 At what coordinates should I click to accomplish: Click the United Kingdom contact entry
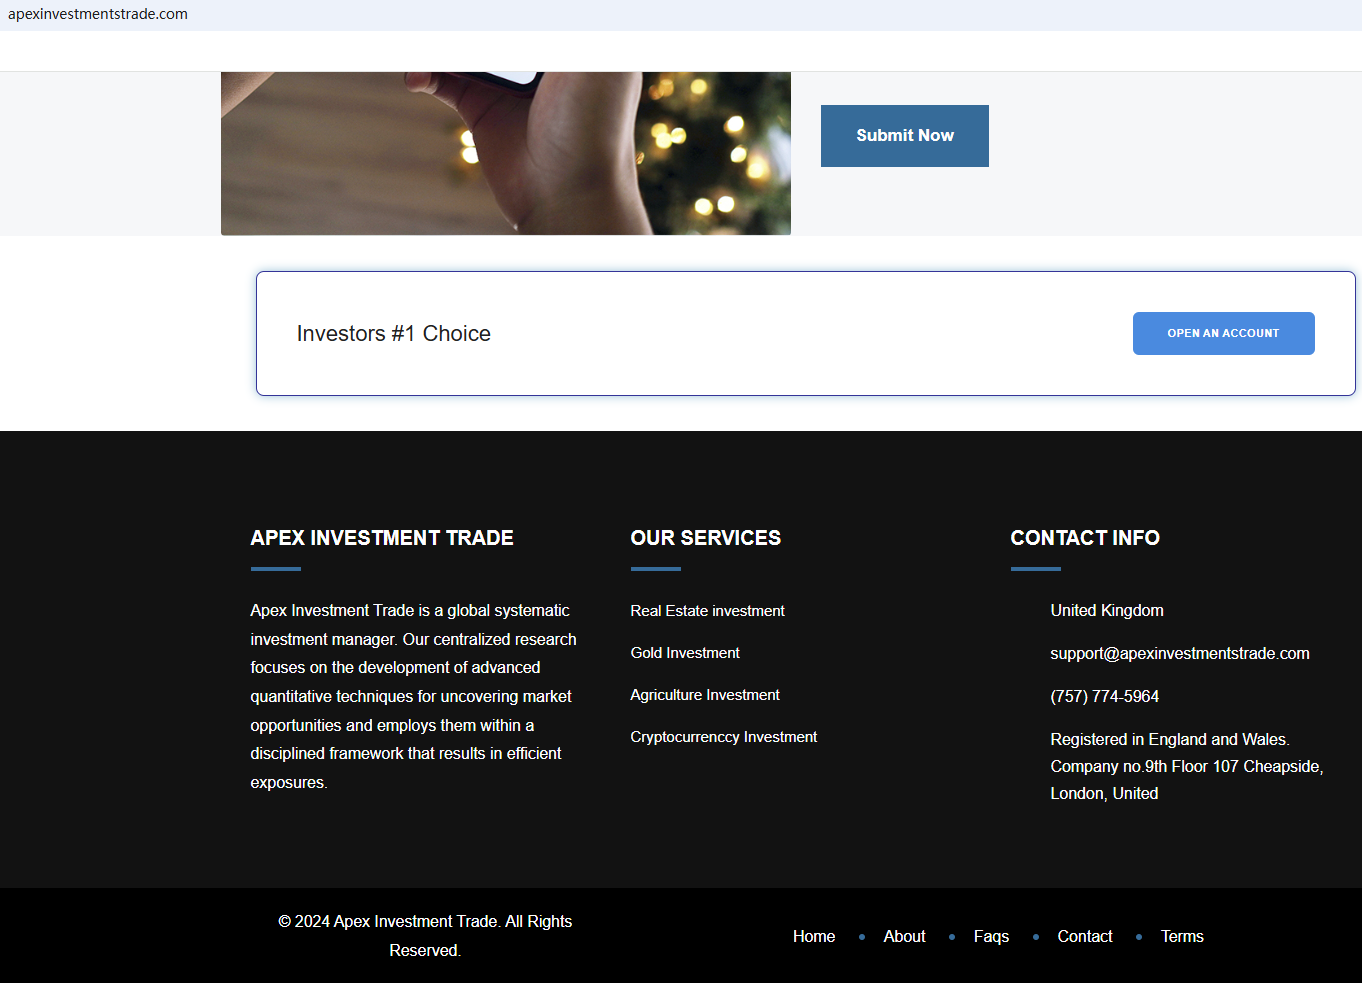pos(1107,610)
